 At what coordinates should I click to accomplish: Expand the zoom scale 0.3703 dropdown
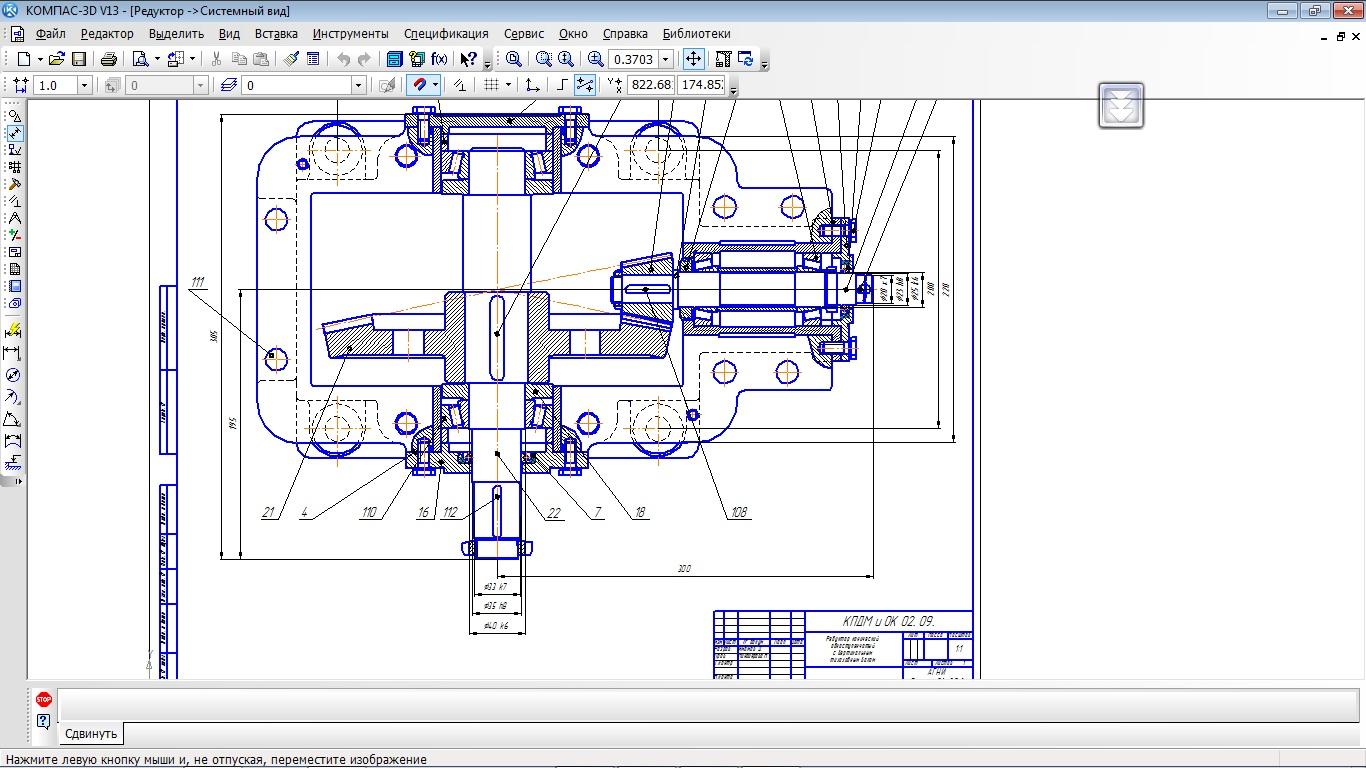click(665, 59)
